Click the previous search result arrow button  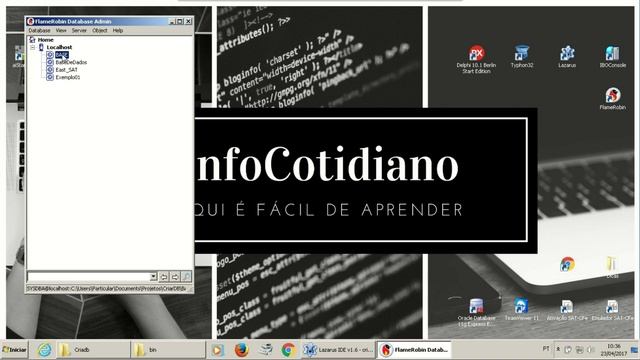pyautogui.click(x=164, y=277)
